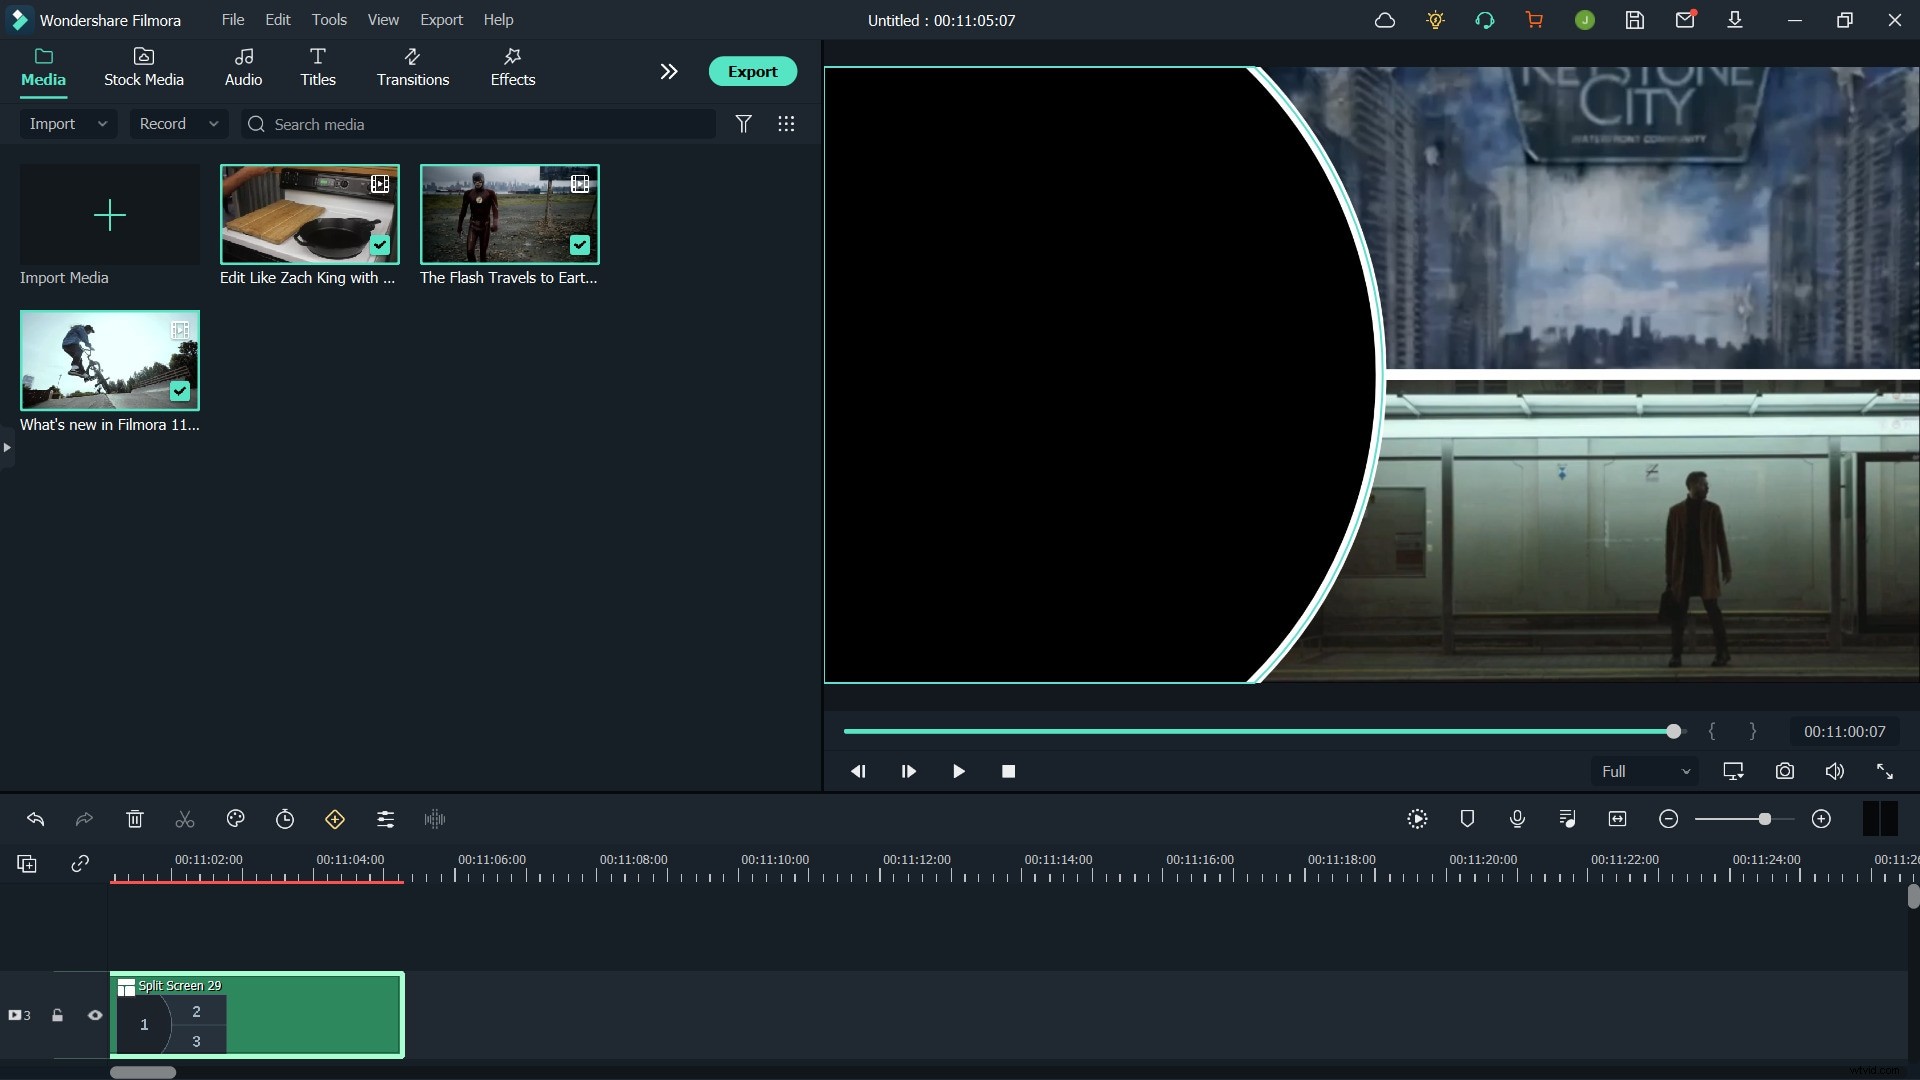Viewport: 1920px width, 1080px height.
Task: Toggle visibility of the video track
Action: pos(93,1014)
